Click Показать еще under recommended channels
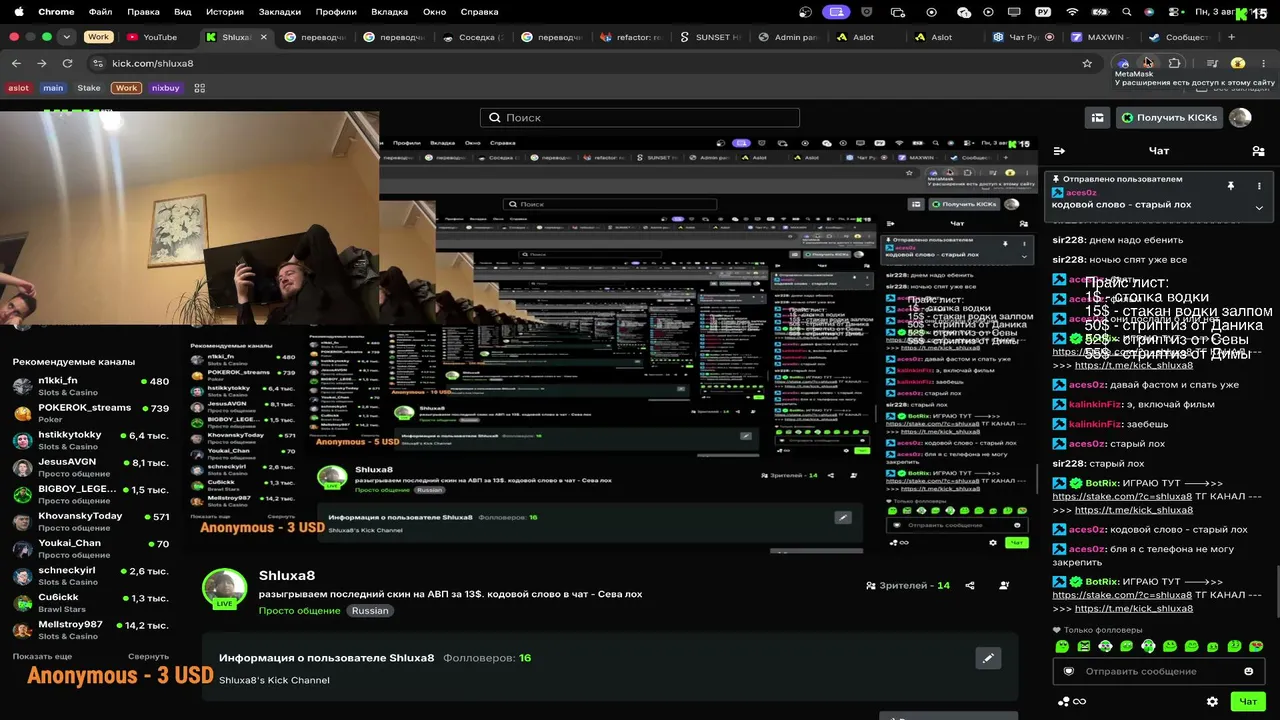The image size is (1280, 720). pyautogui.click(x=42, y=656)
